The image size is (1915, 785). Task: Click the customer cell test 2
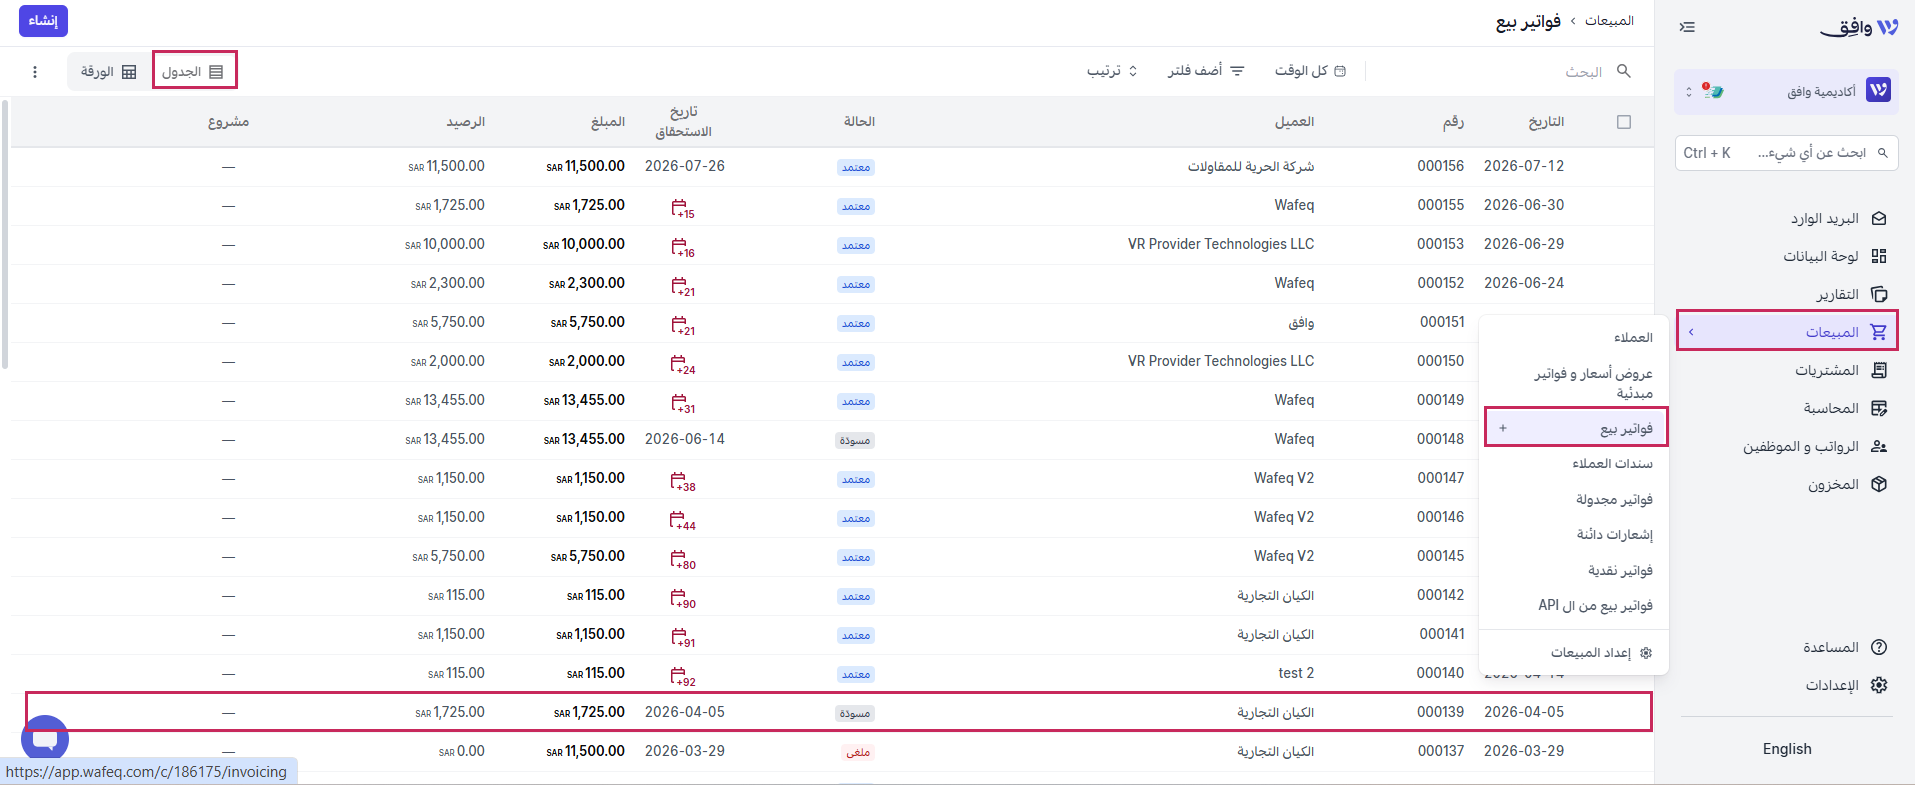tap(1296, 673)
